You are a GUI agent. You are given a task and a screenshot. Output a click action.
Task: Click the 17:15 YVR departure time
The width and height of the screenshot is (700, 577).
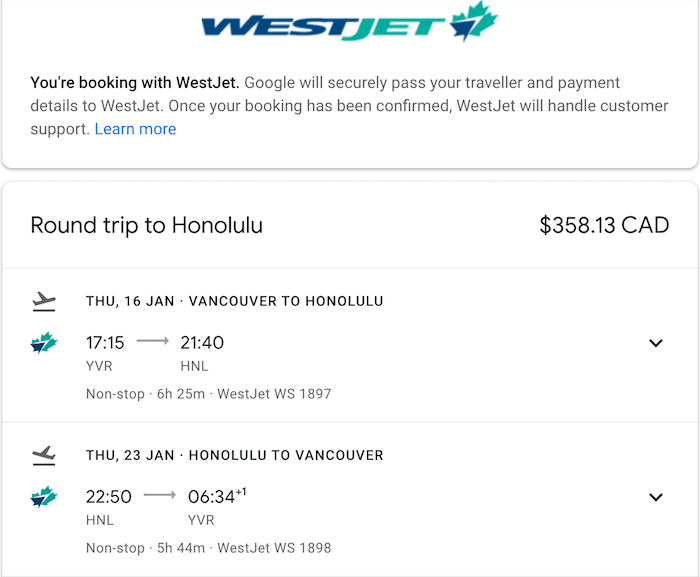(x=105, y=343)
